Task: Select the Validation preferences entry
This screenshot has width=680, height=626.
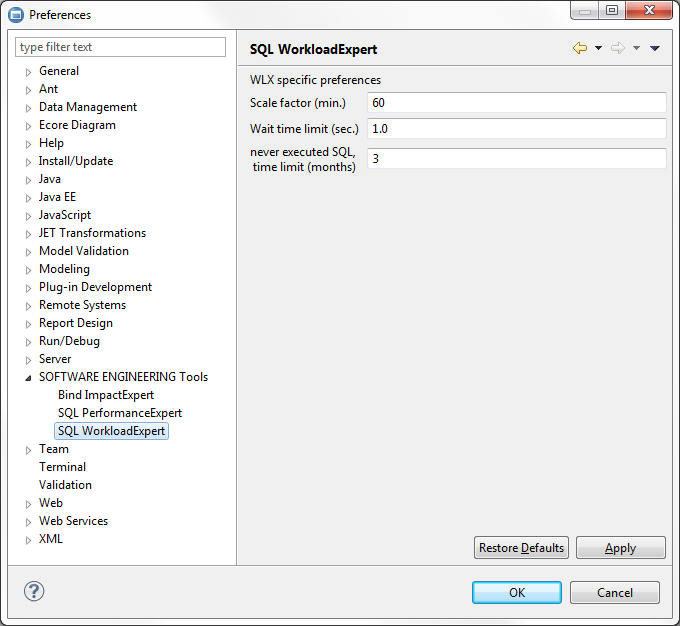Action: pyautogui.click(x=65, y=485)
